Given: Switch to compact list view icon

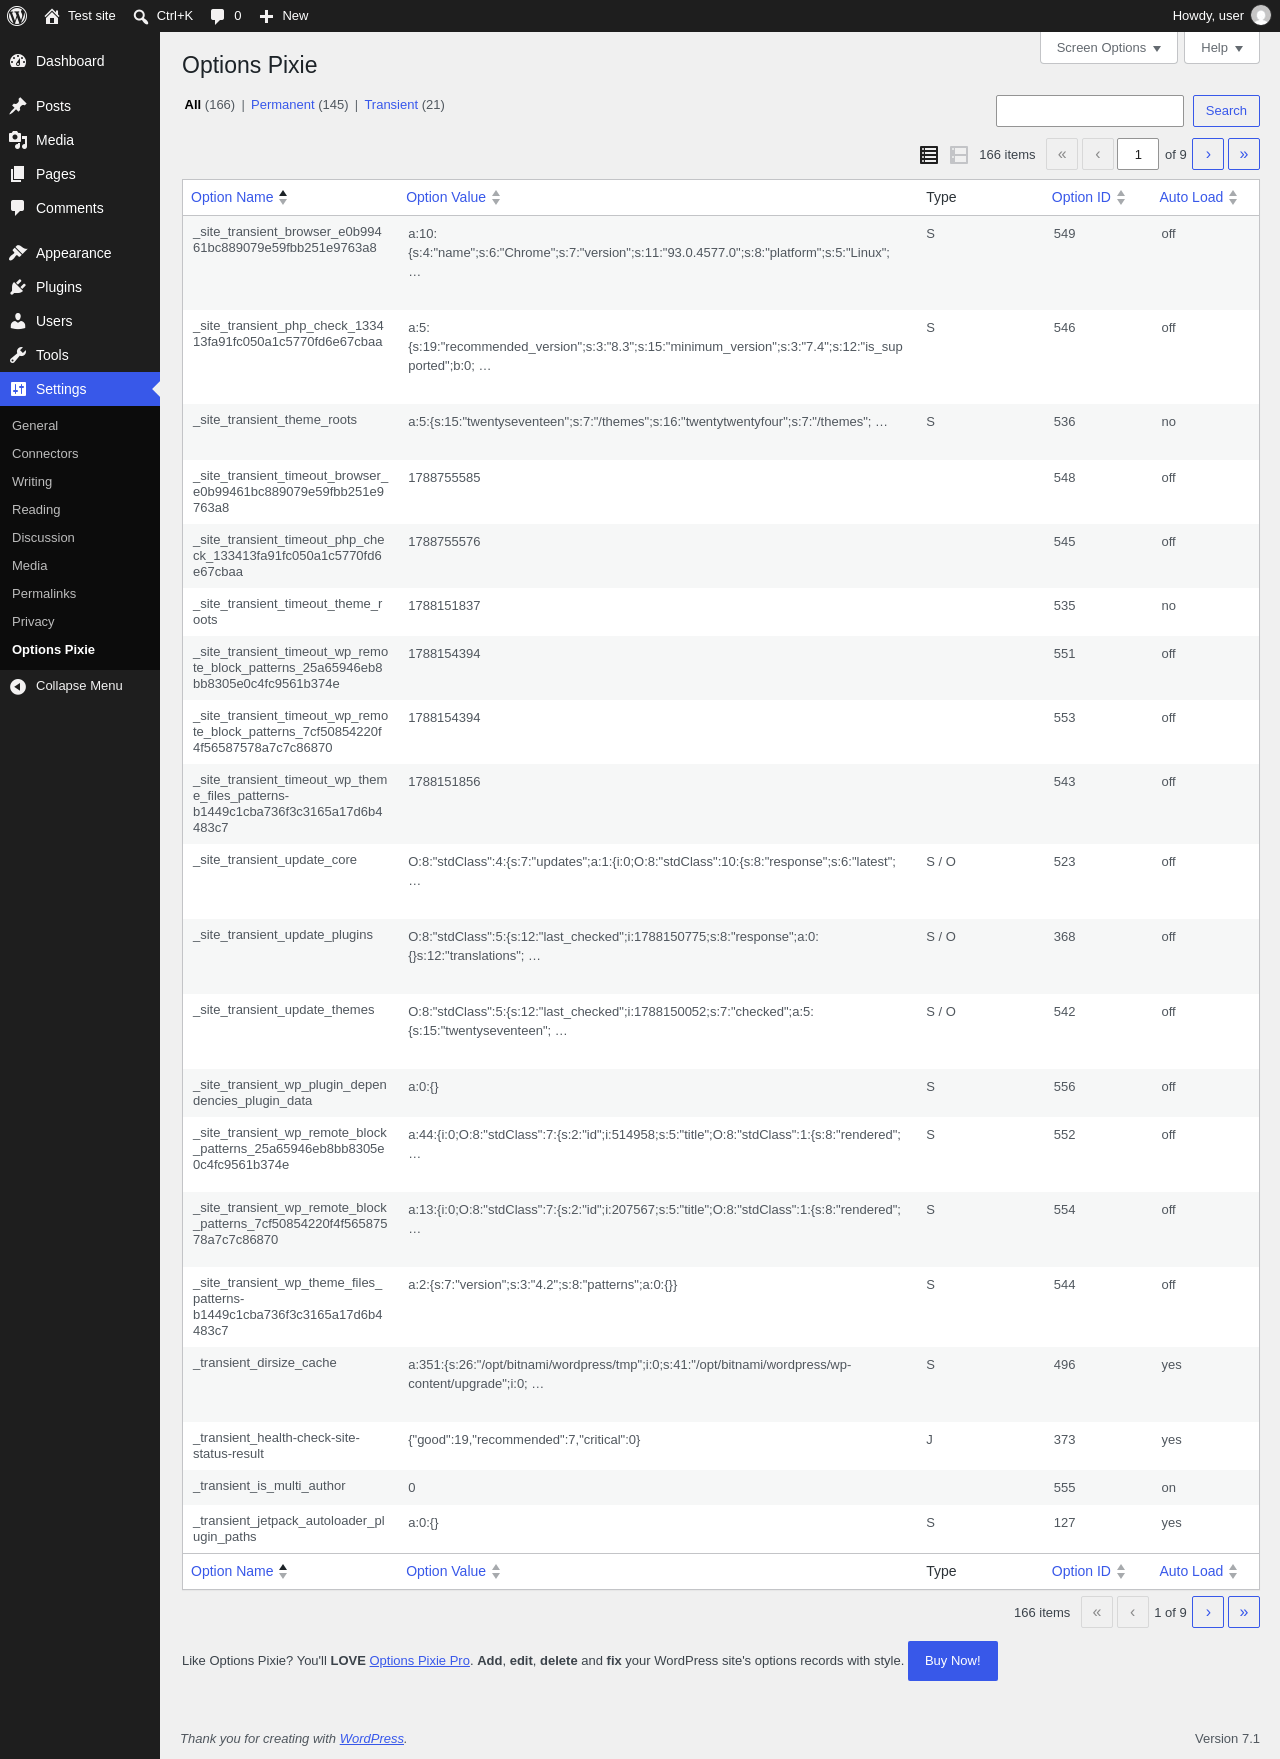Looking at the screenshot, I should tap(929, 155).
